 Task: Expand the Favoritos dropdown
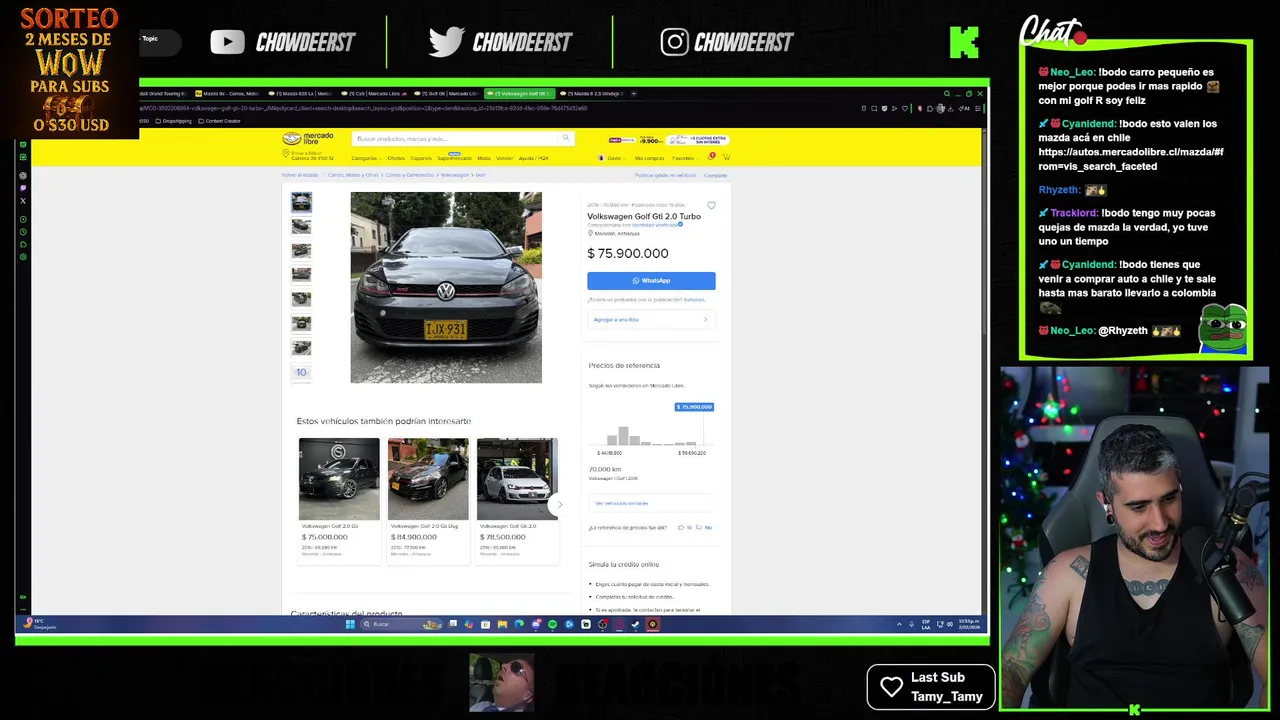click(684, 158)
